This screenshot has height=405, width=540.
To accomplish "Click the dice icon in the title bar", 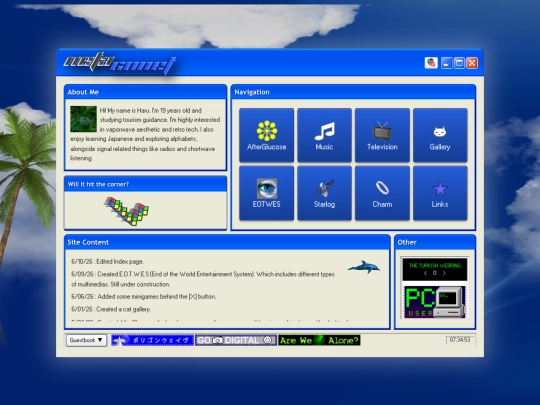I will coord(431,63).
